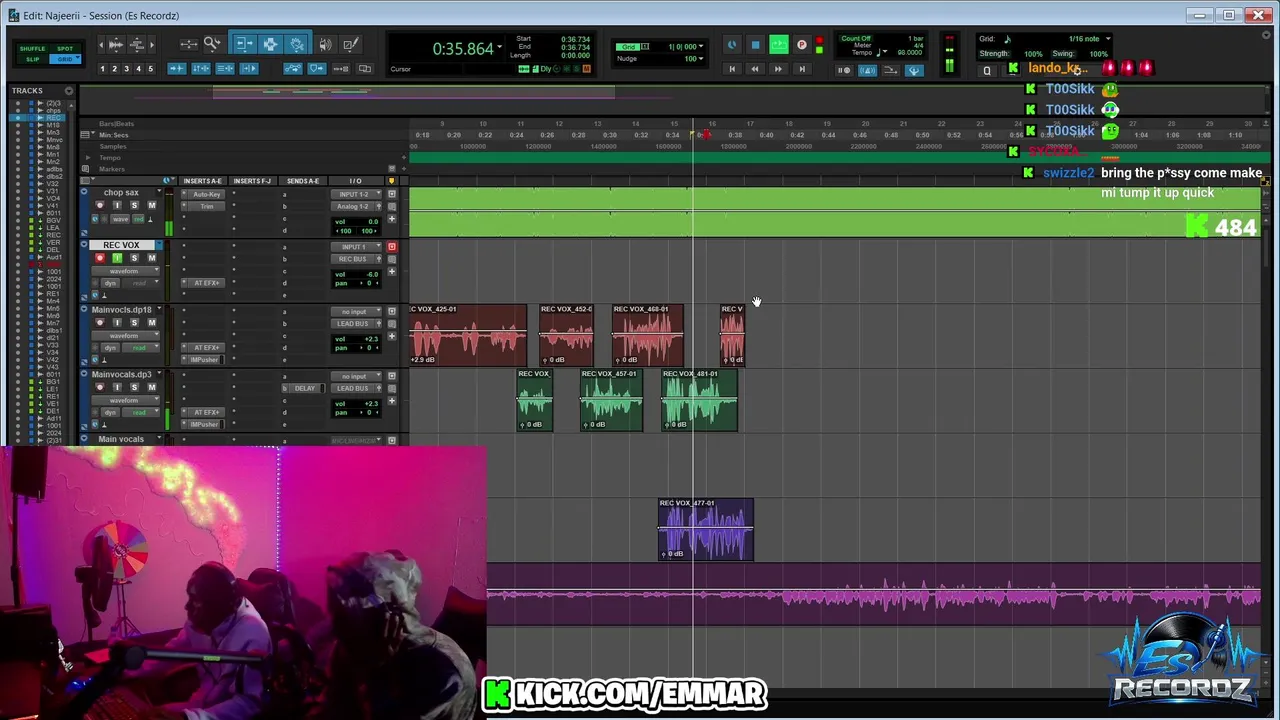The image size is (1280, 720).
Task: Click REC BUS output on REC VOX
Action: tap(352, 259)
